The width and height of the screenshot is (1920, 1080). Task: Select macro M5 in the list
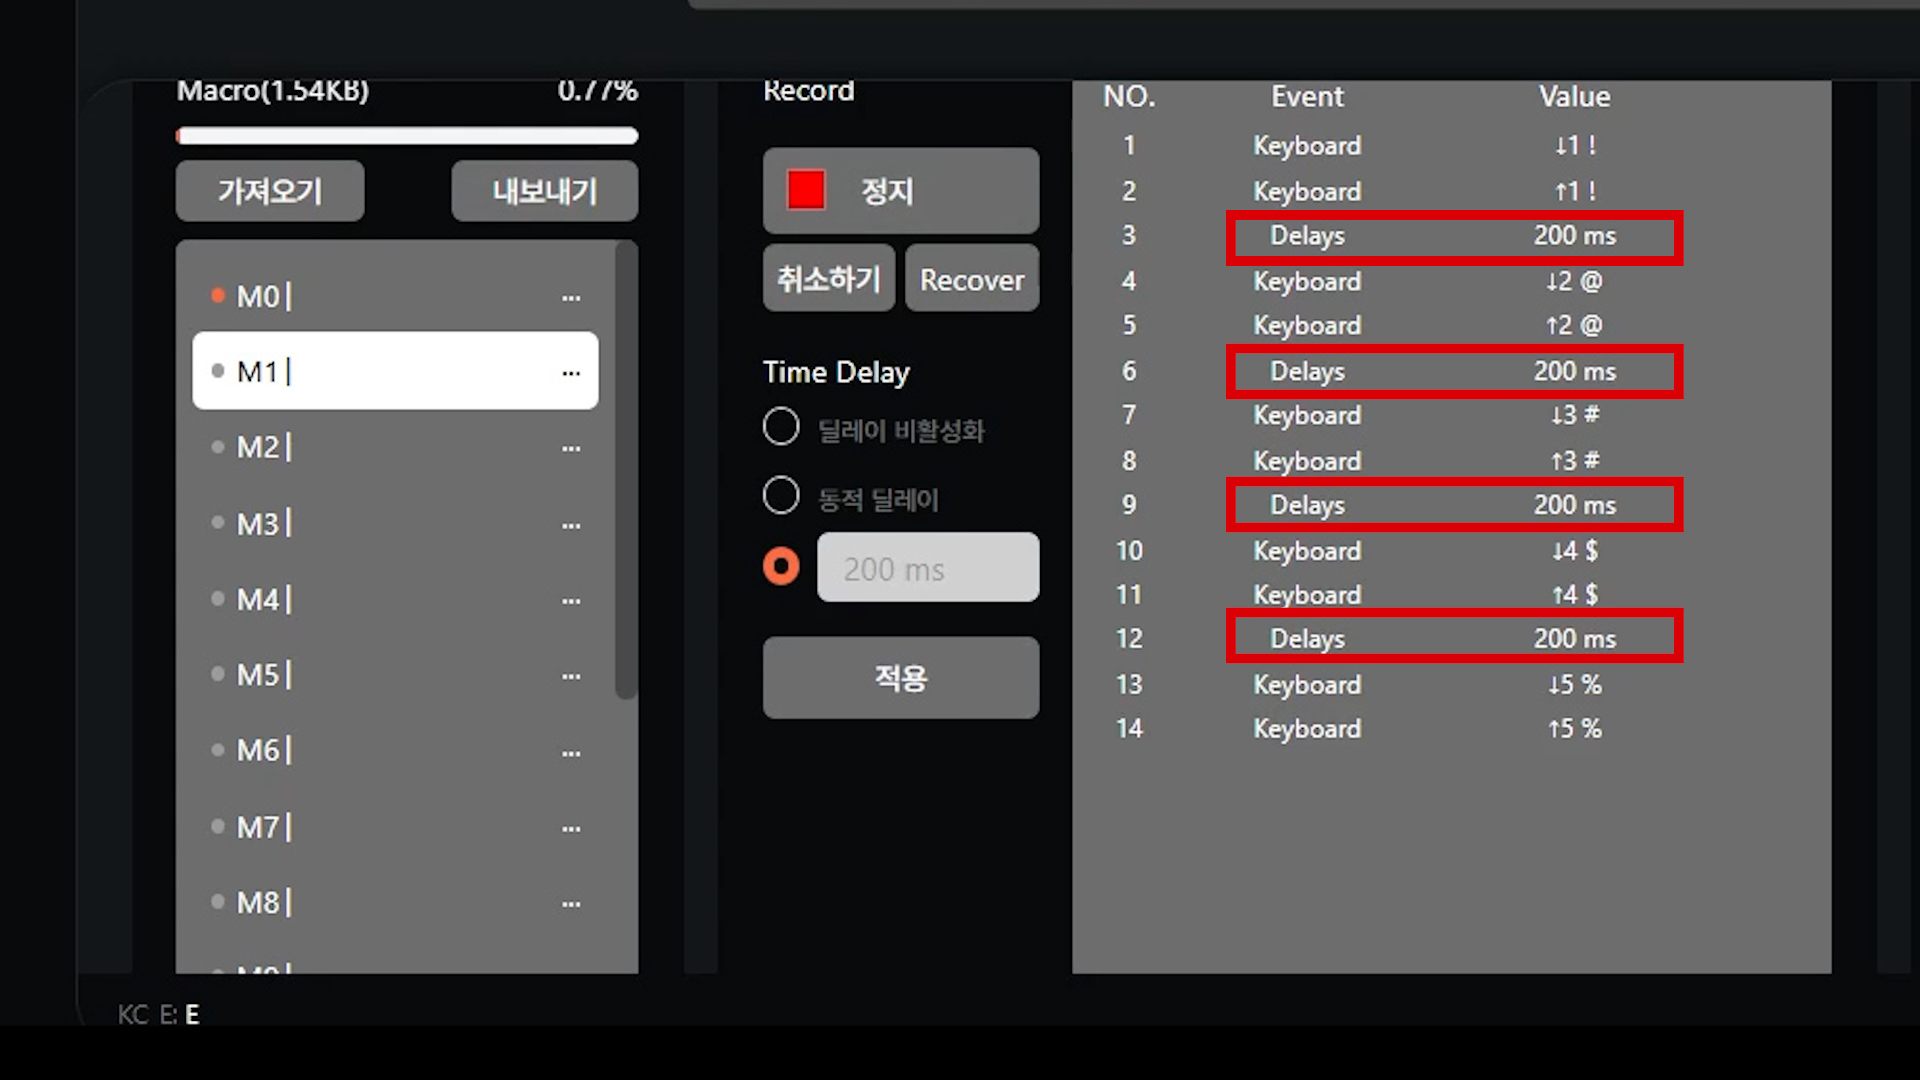[x=395, y=674]
